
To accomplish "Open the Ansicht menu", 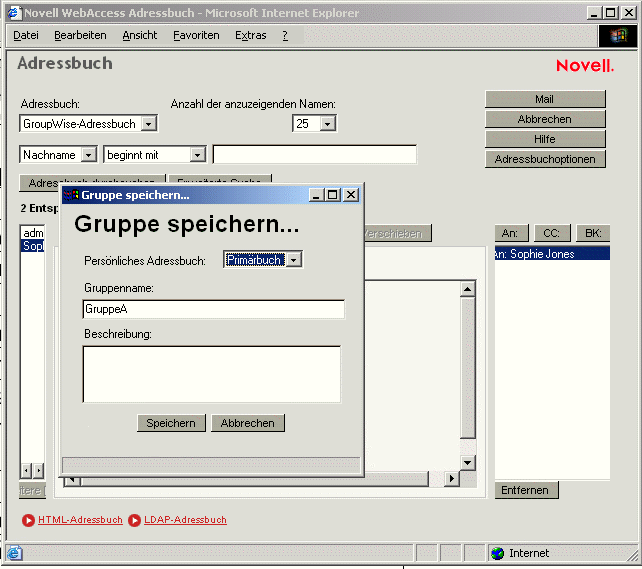I will pyautogui.click(x=140, y=35).
